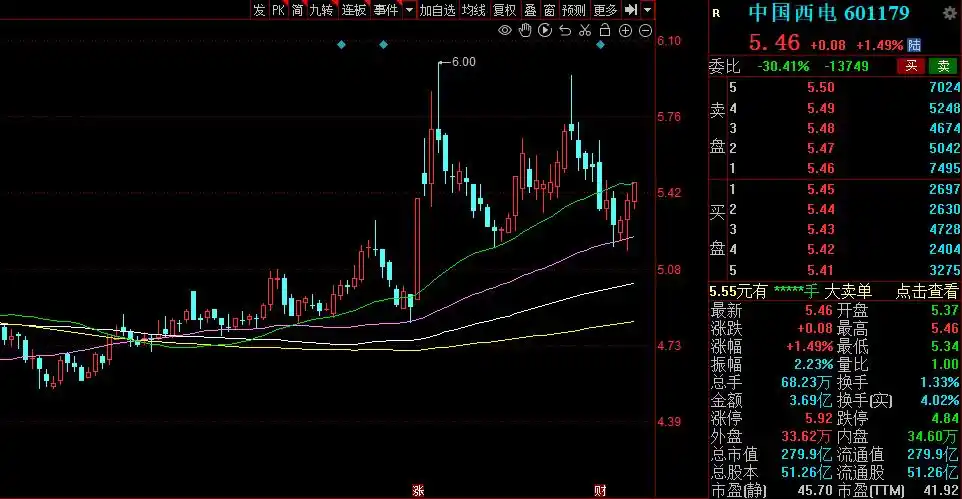Toggle the padlock lock icon
This screenshot has width=962, height=499.
[x=604, y=31]
